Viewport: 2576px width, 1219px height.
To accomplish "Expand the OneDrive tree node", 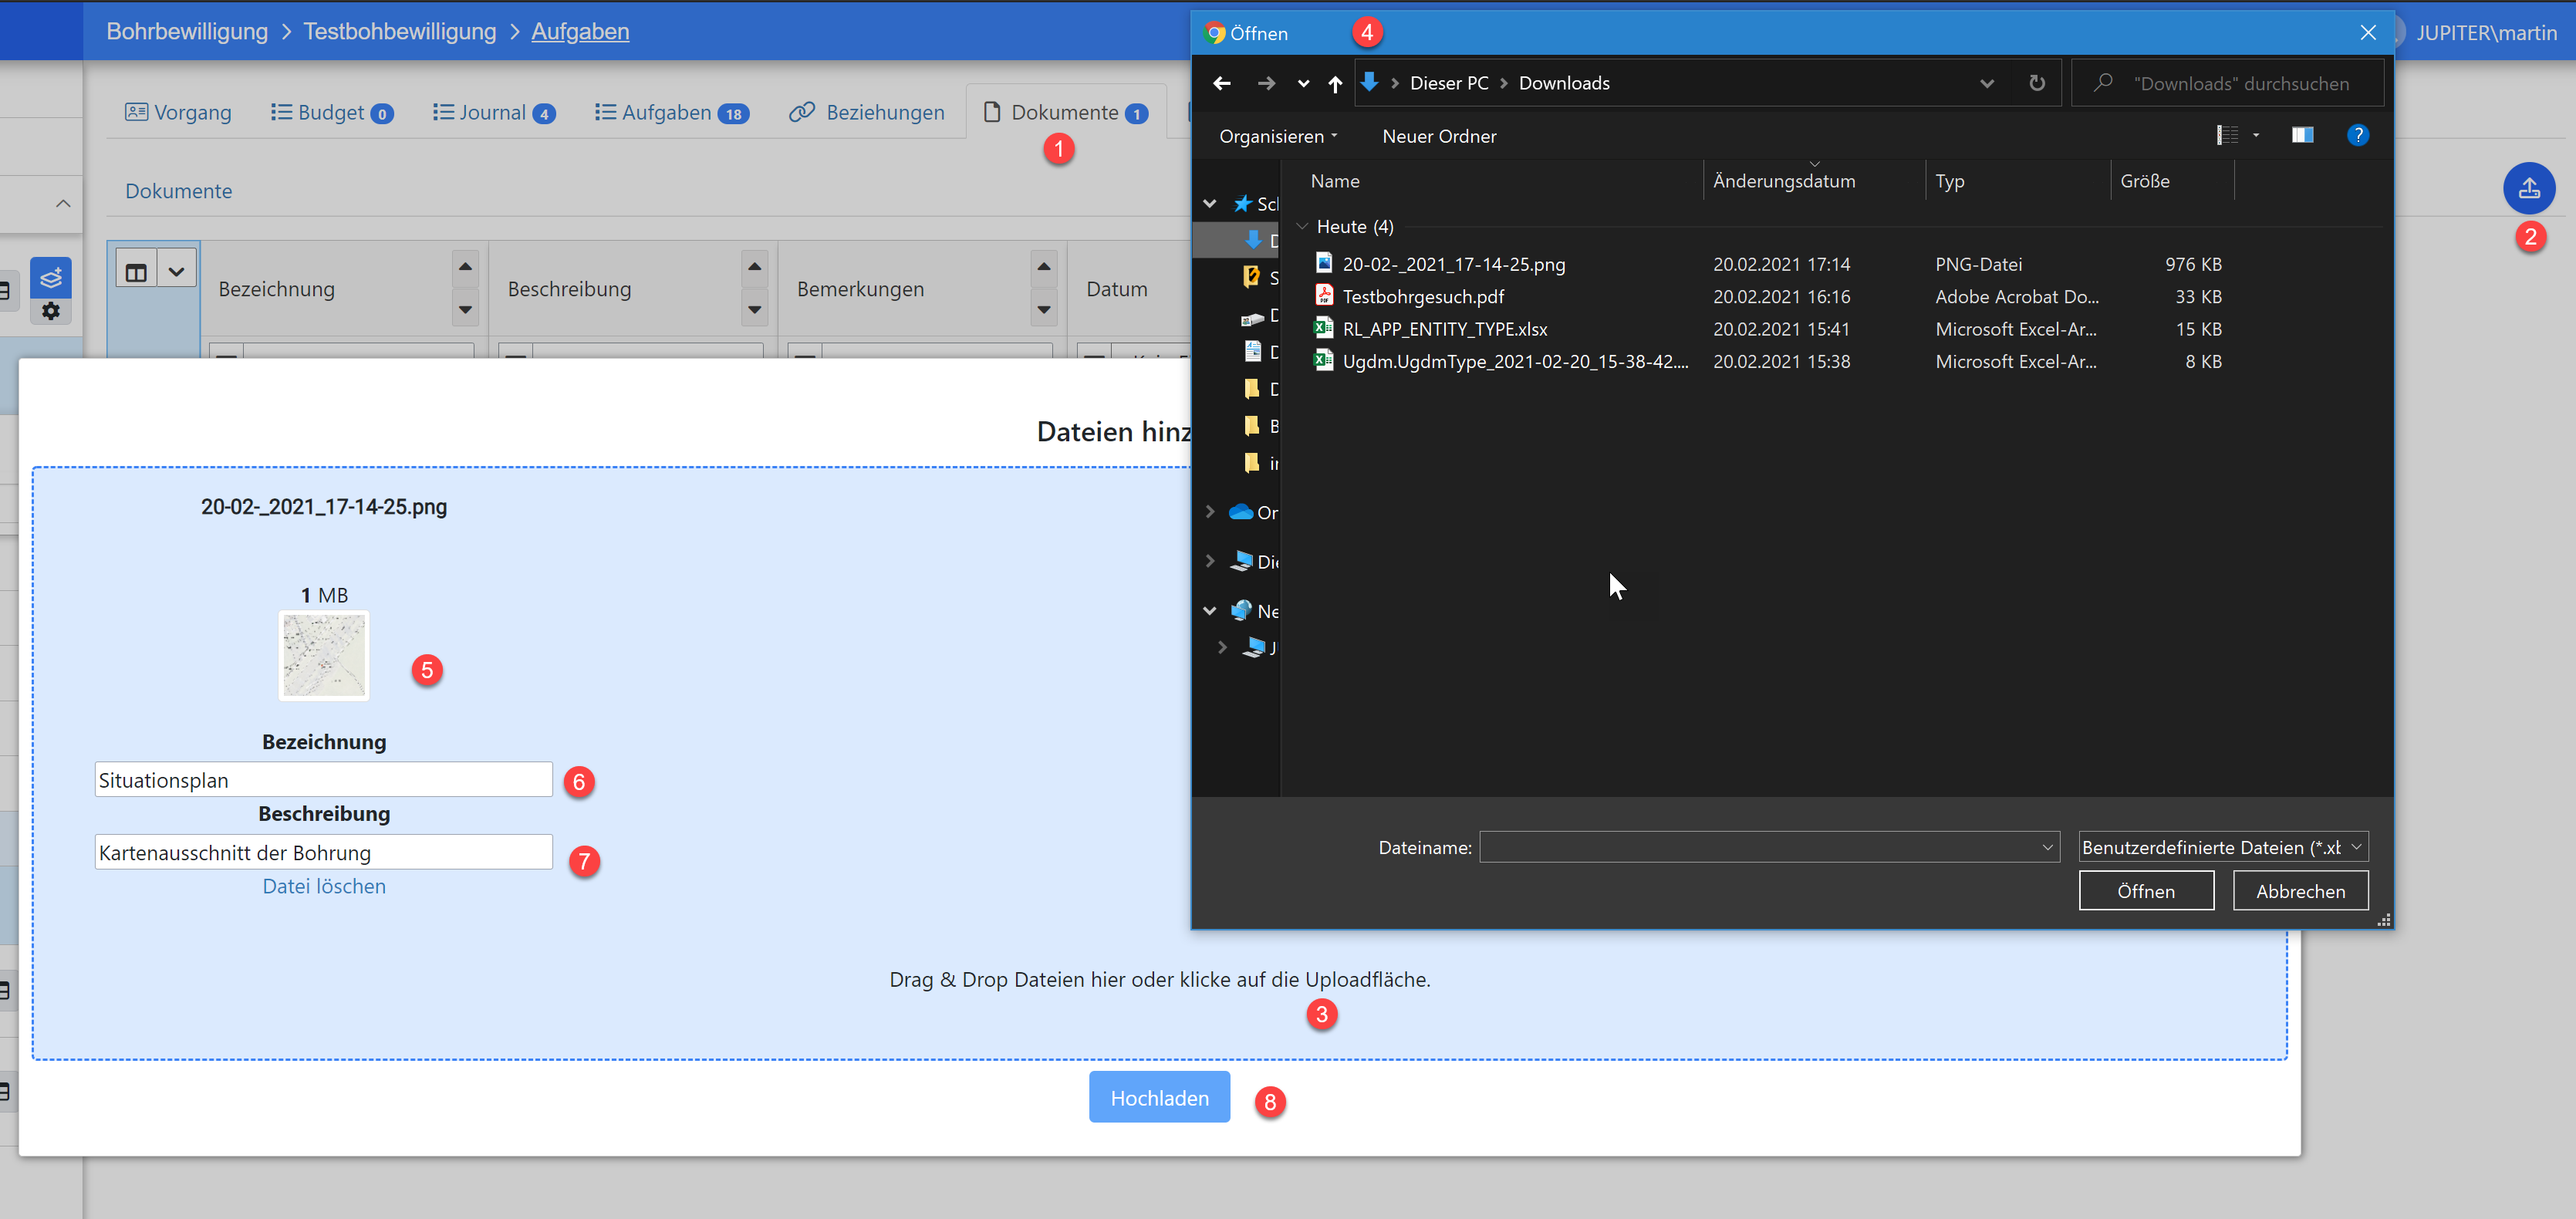I will click(x=1209, y=512).
